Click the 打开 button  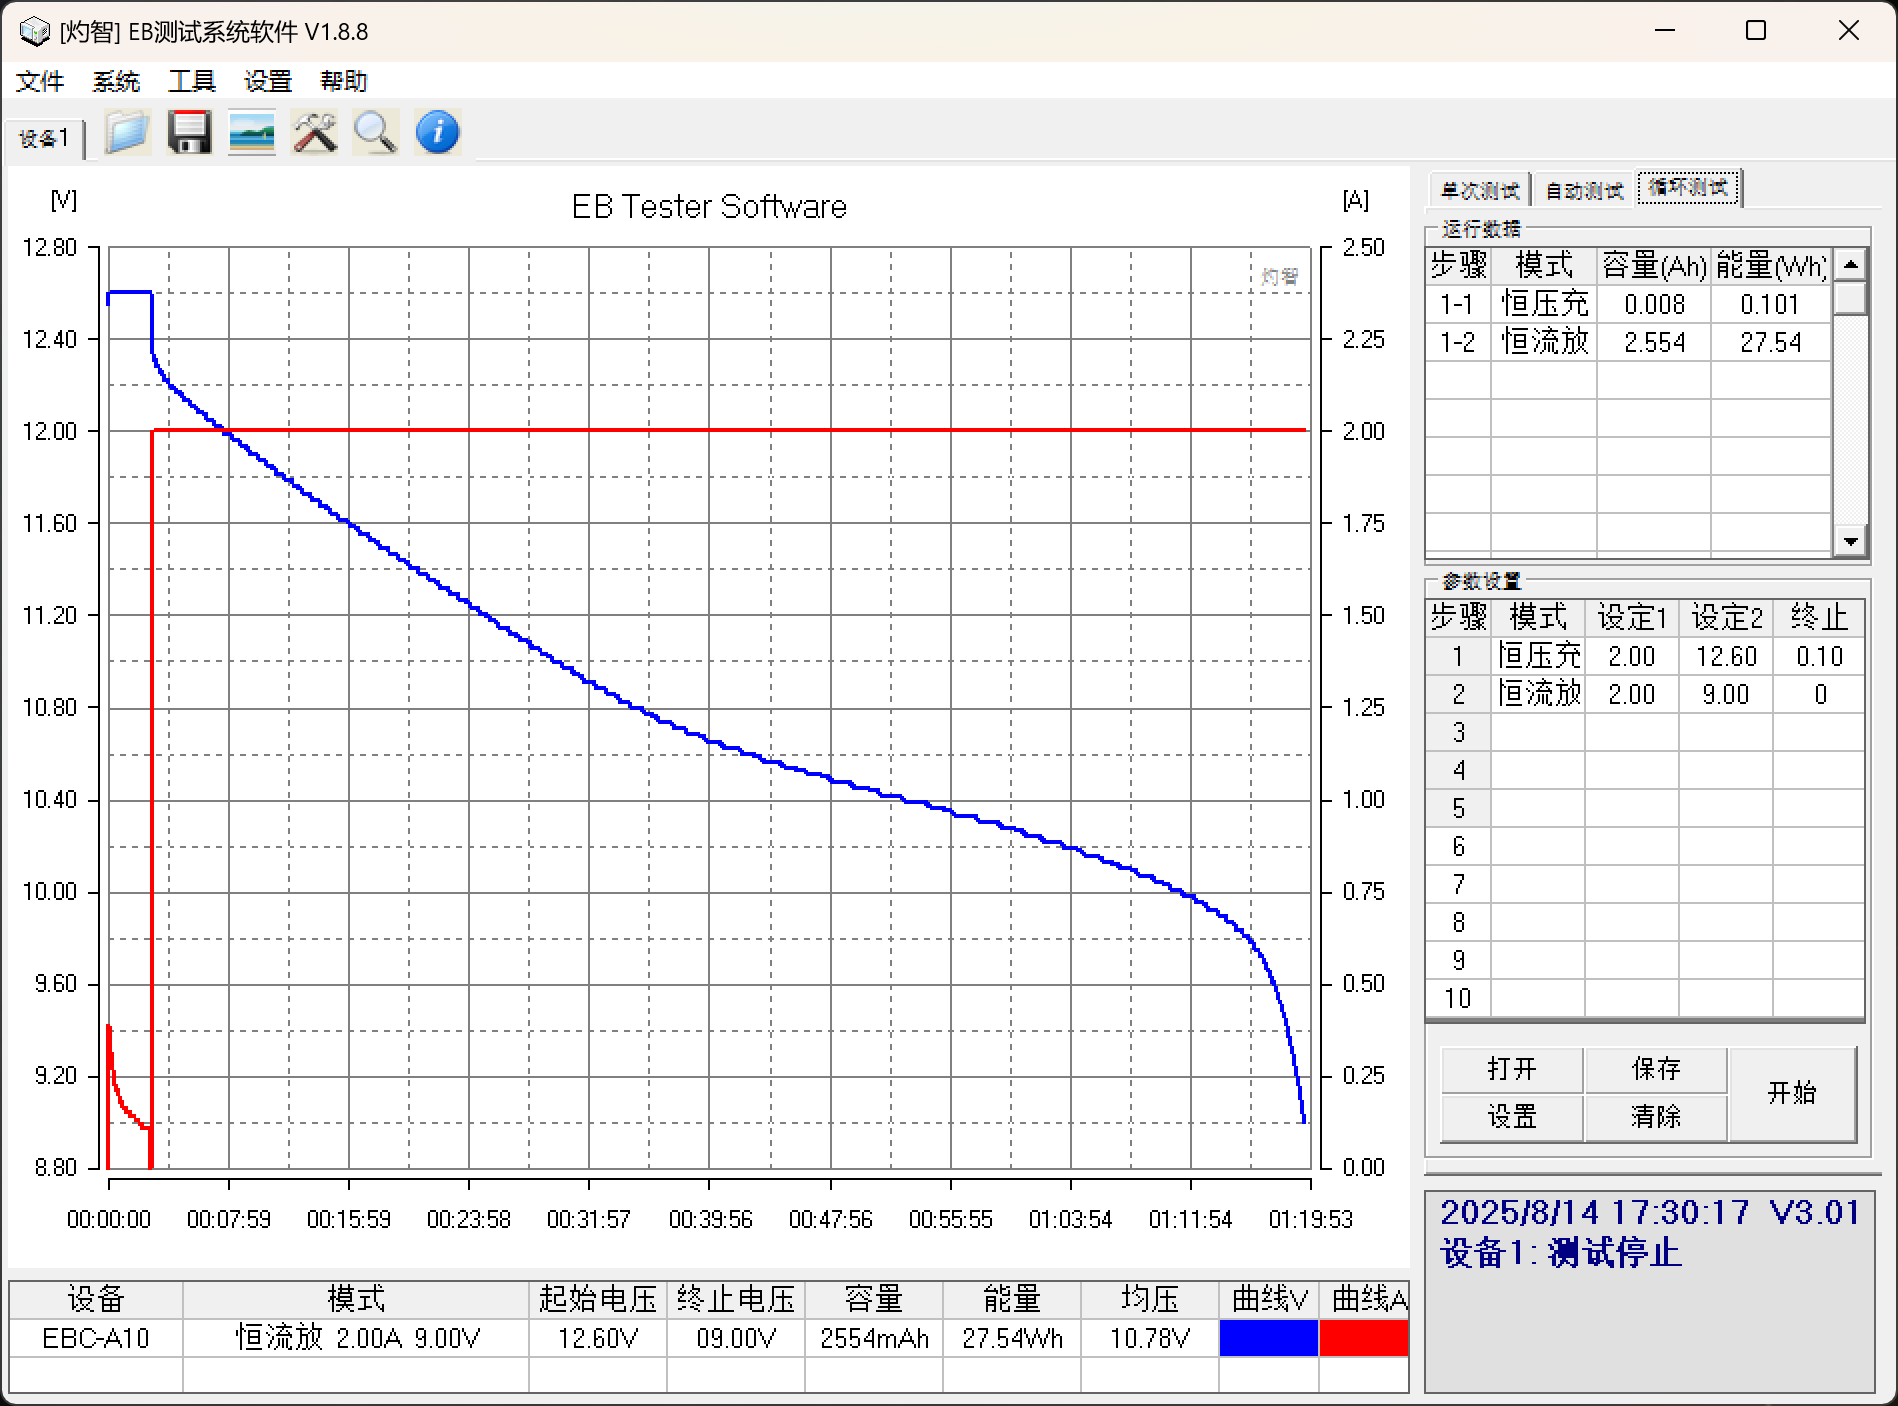1512,1069
